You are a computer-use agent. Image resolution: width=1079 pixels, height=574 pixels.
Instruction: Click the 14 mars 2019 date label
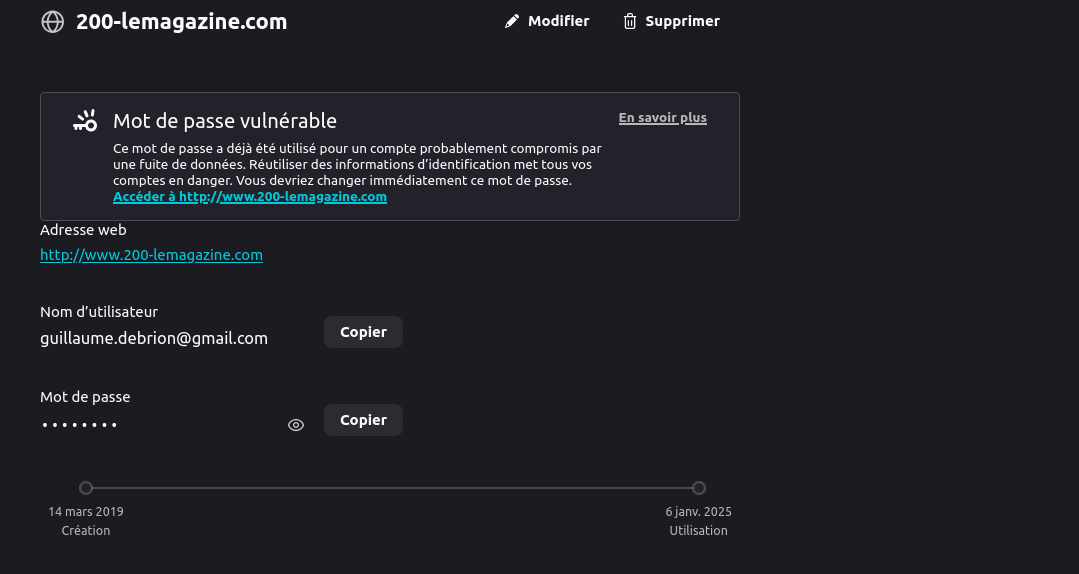pyautogui.click(x=86, y=512)
